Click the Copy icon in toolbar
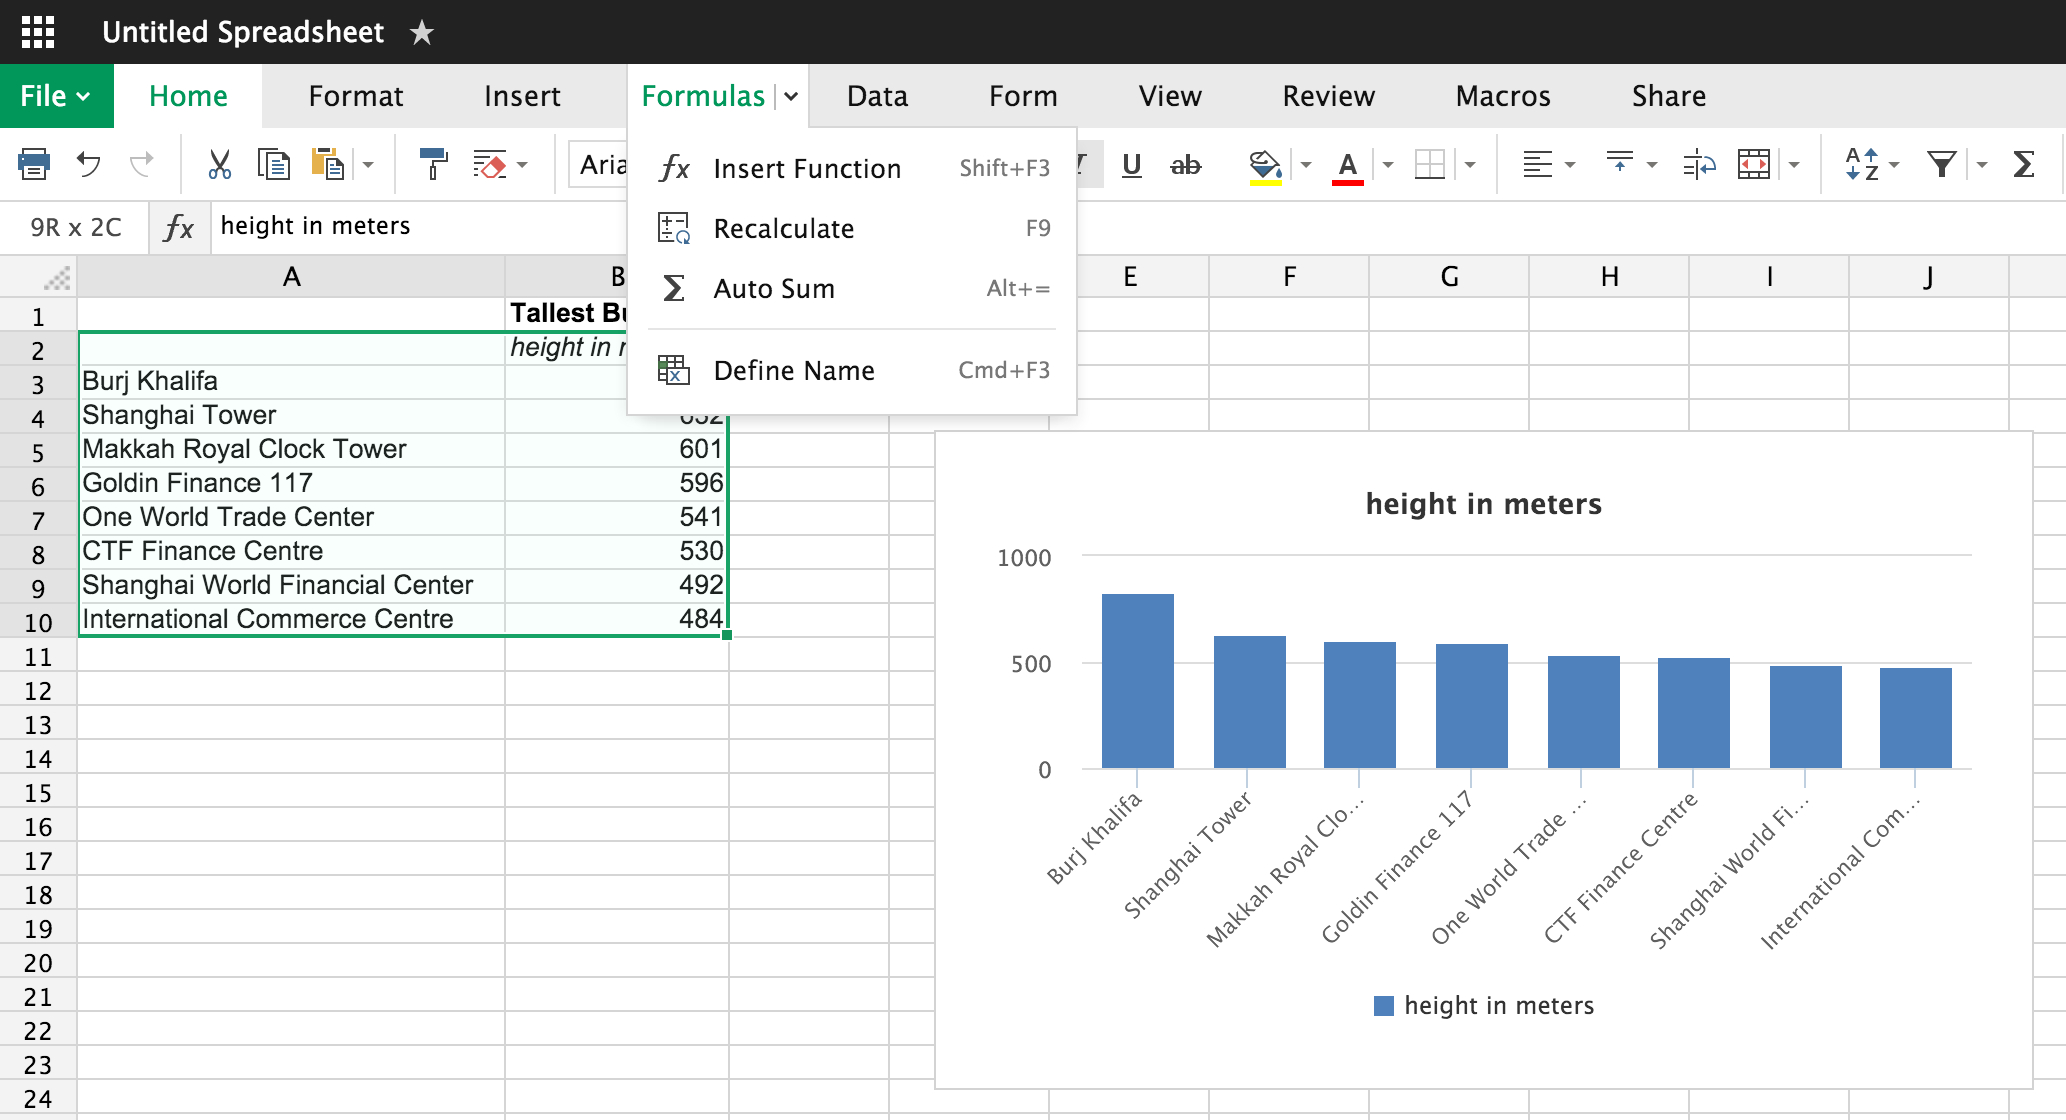Viewport: 2066px width, 1120px height. (272, 166)
